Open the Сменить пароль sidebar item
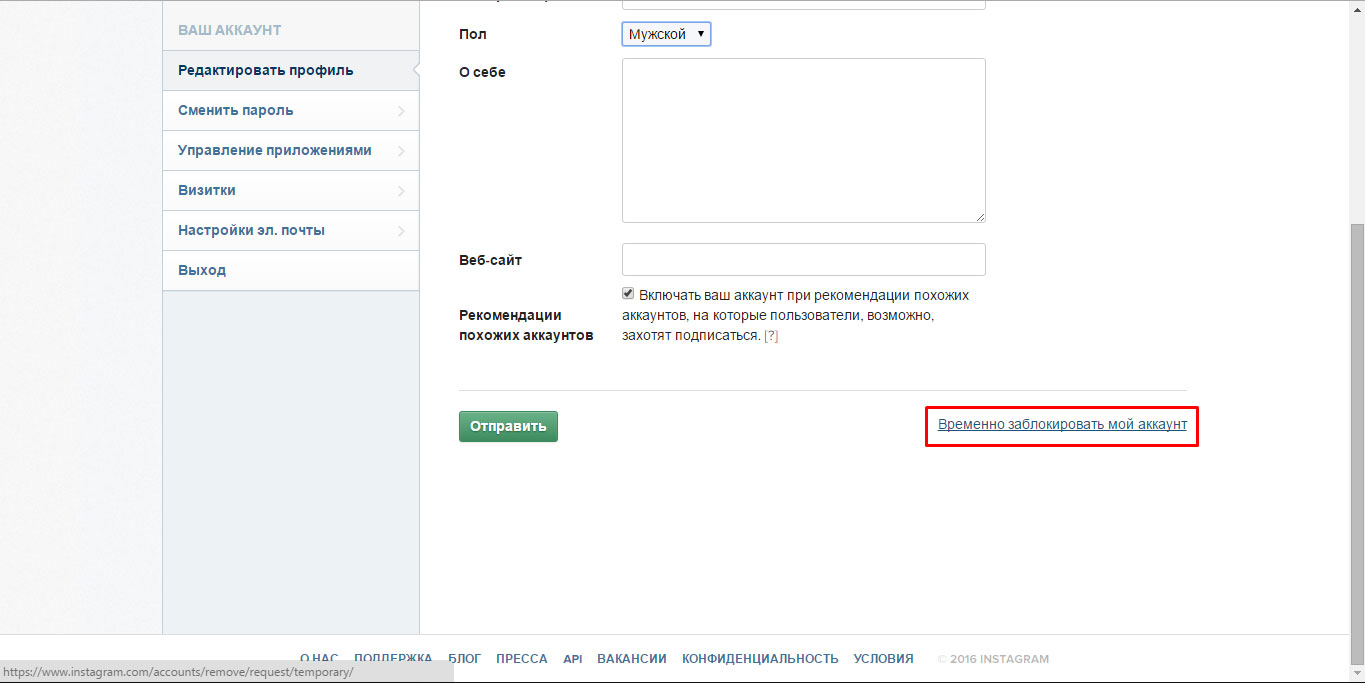This screenshot has height=683, width=1365. pos(236,110)
